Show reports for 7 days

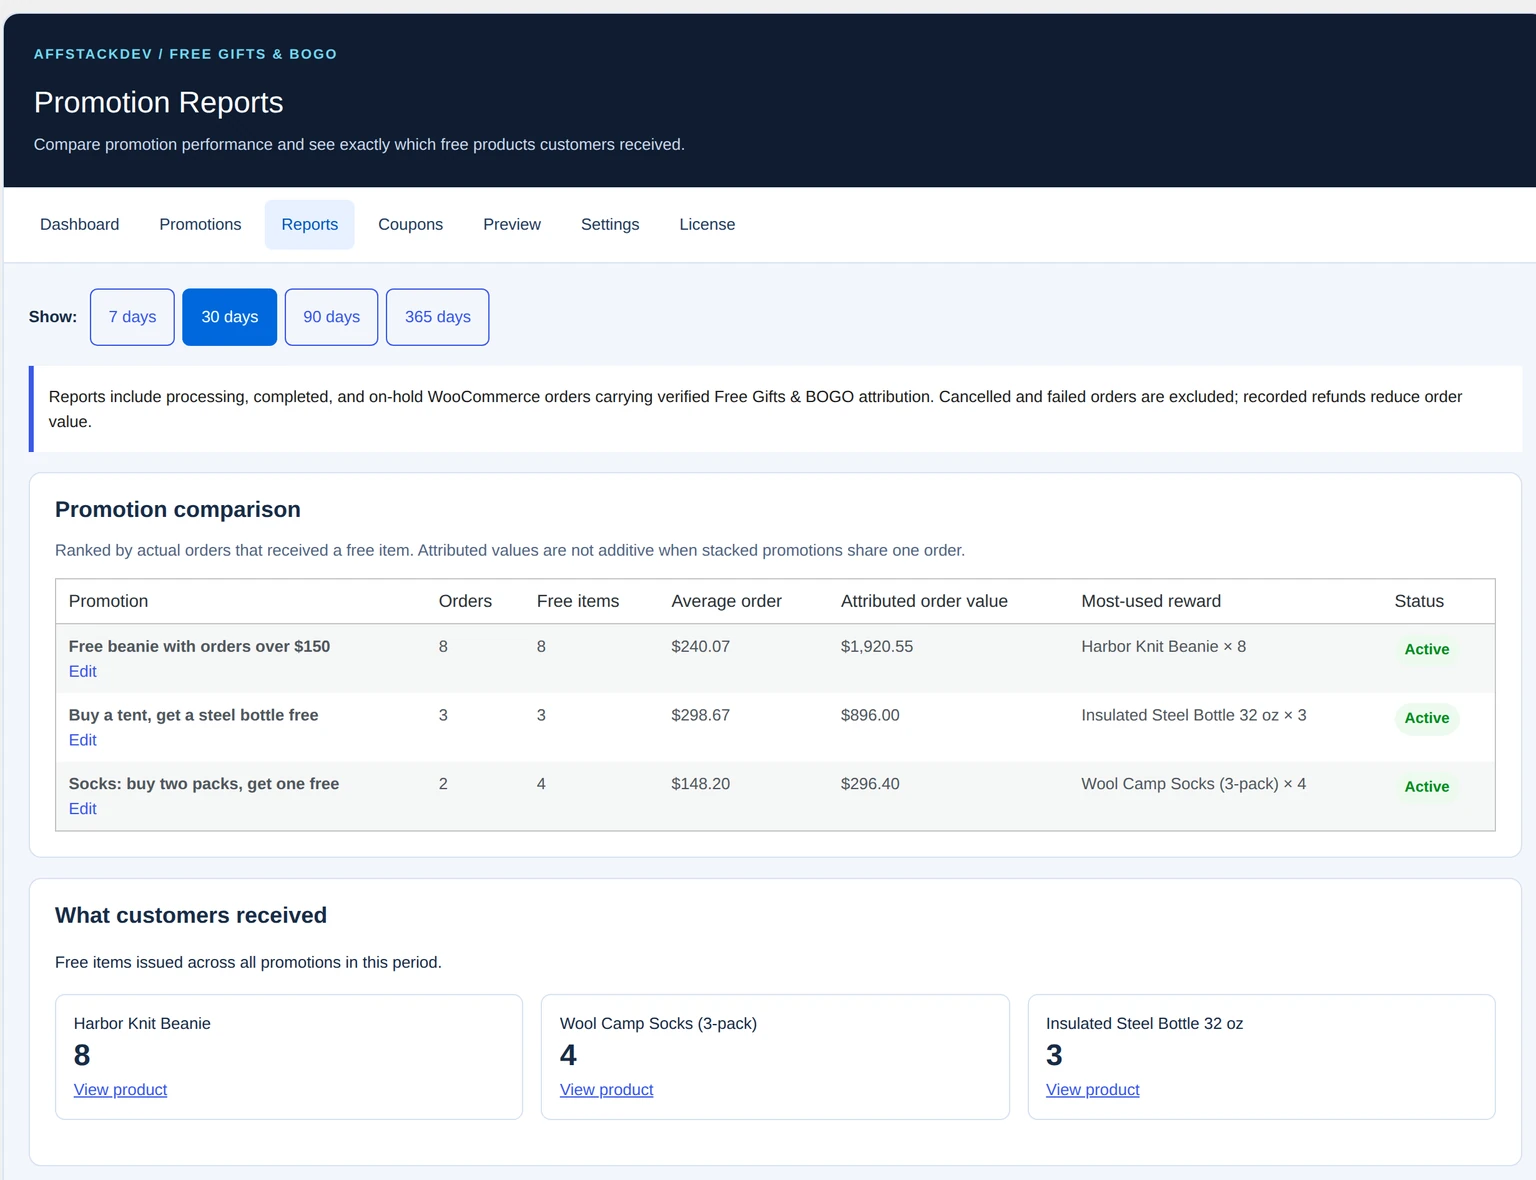132,317
